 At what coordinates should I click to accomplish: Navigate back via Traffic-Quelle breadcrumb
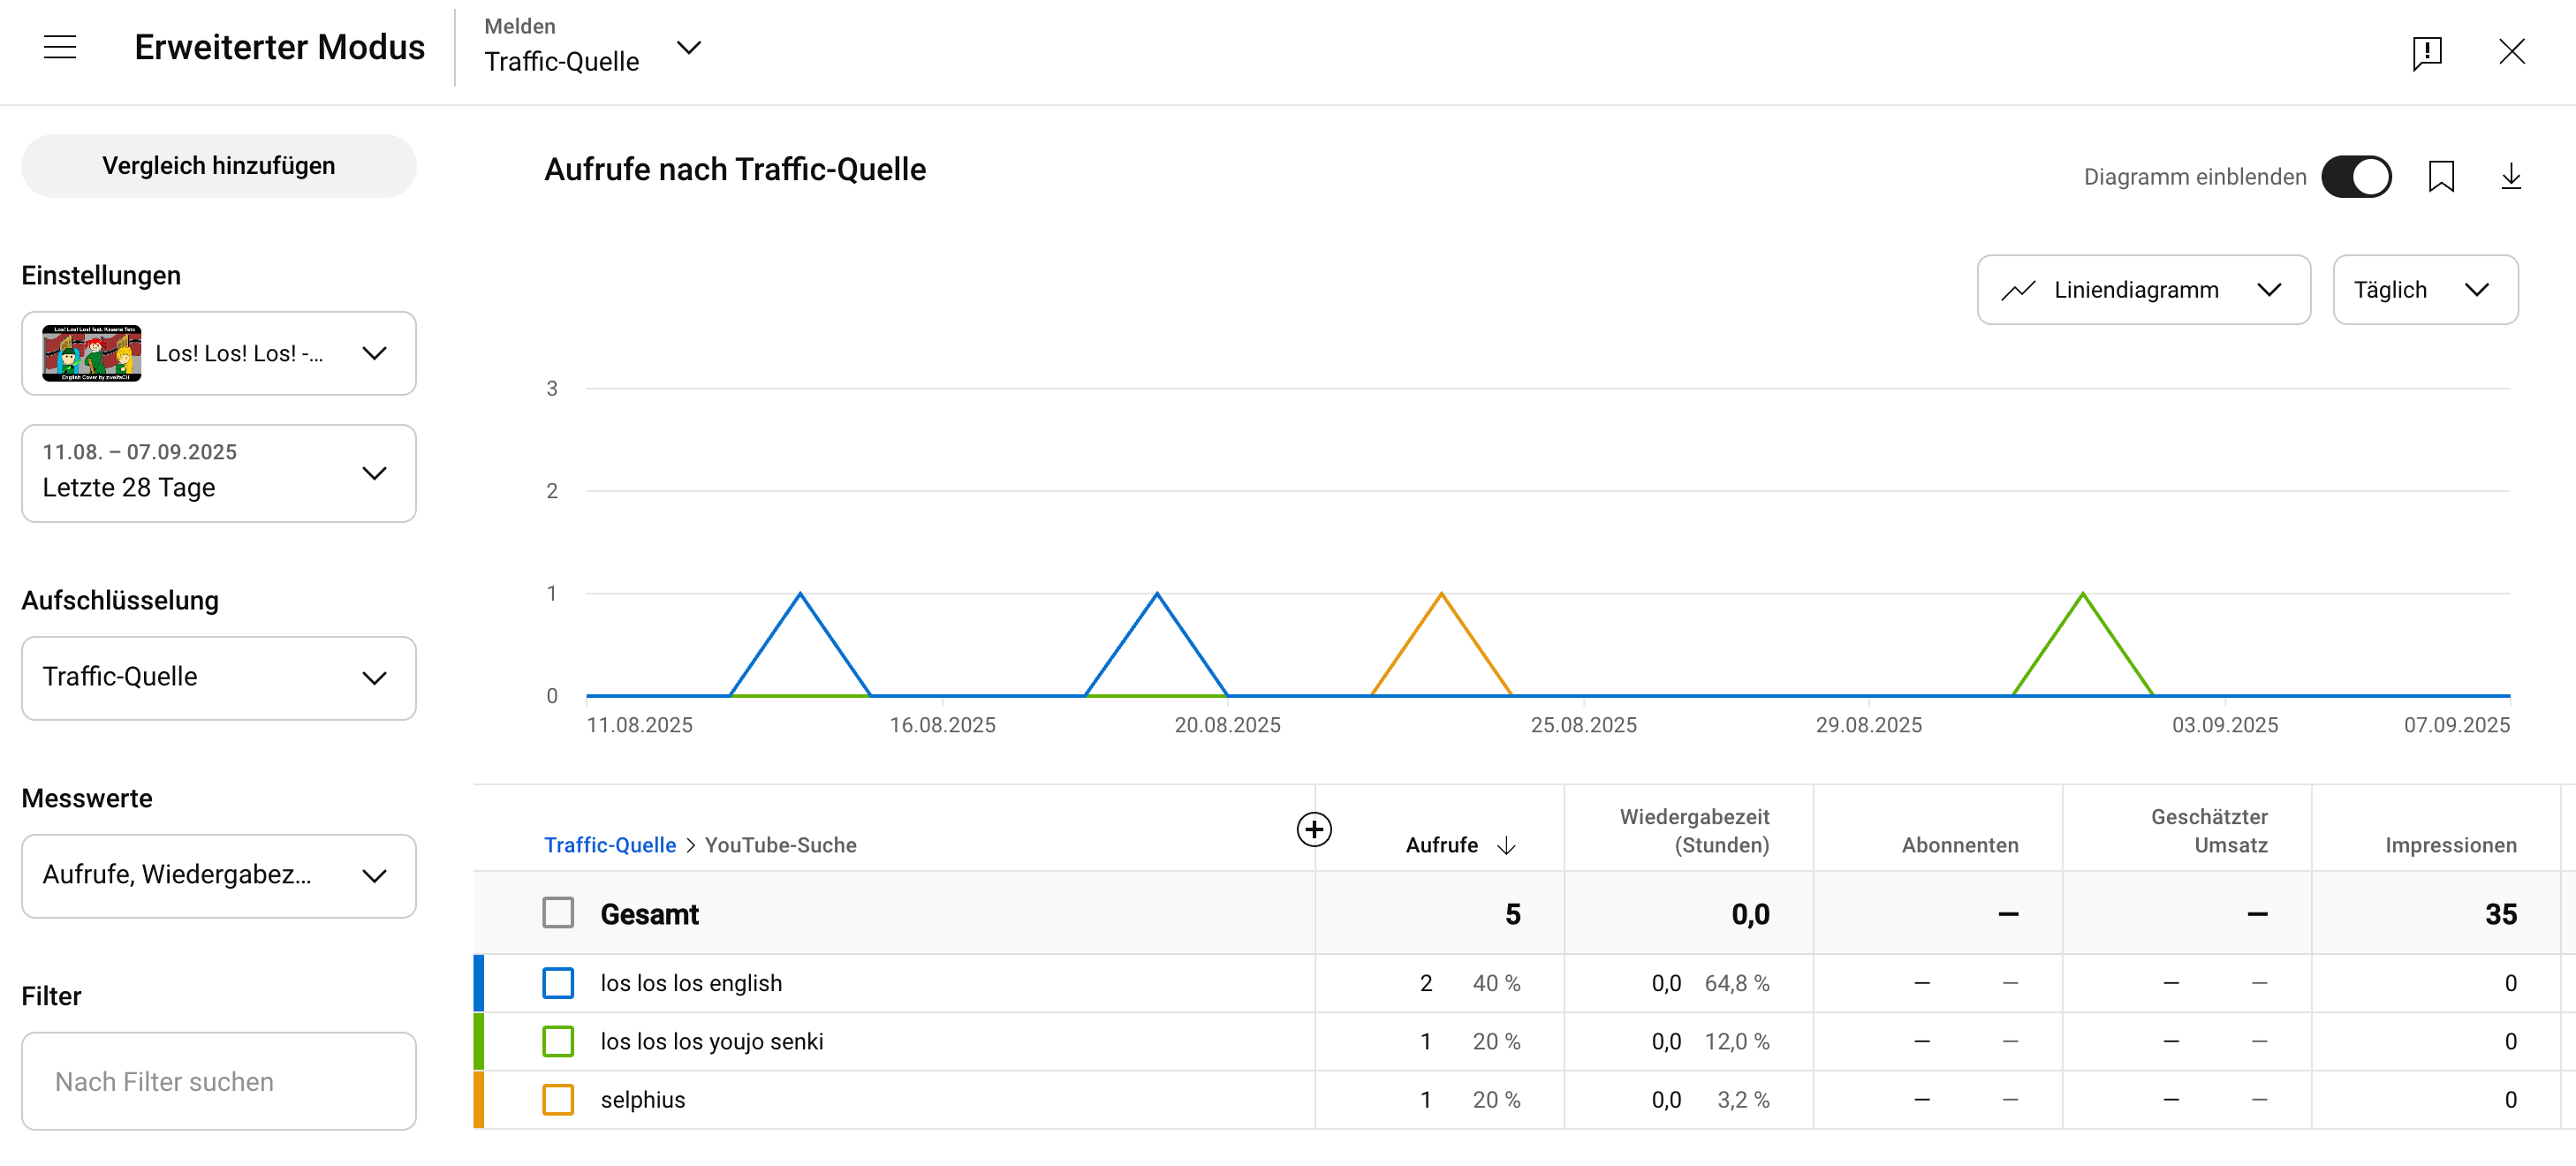(x=609, y=845)
